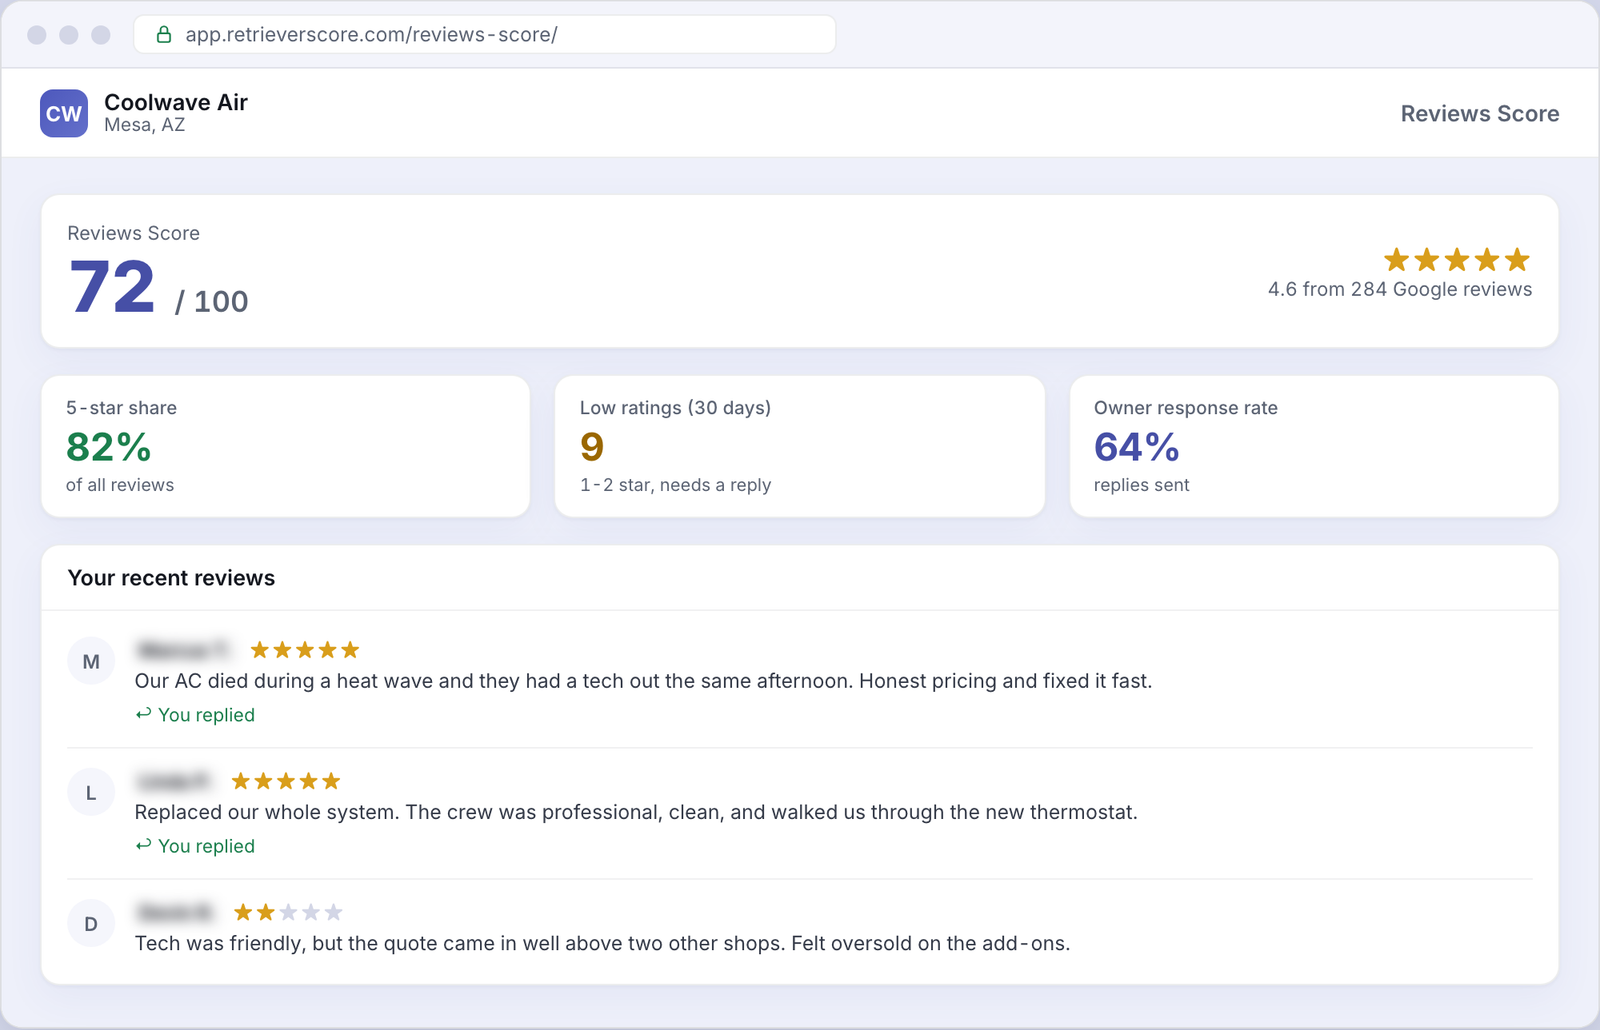Click the reply arrow icon under the heat wave review
The height and width of the screenshot is (1030, 1600).
coord(144,714)
